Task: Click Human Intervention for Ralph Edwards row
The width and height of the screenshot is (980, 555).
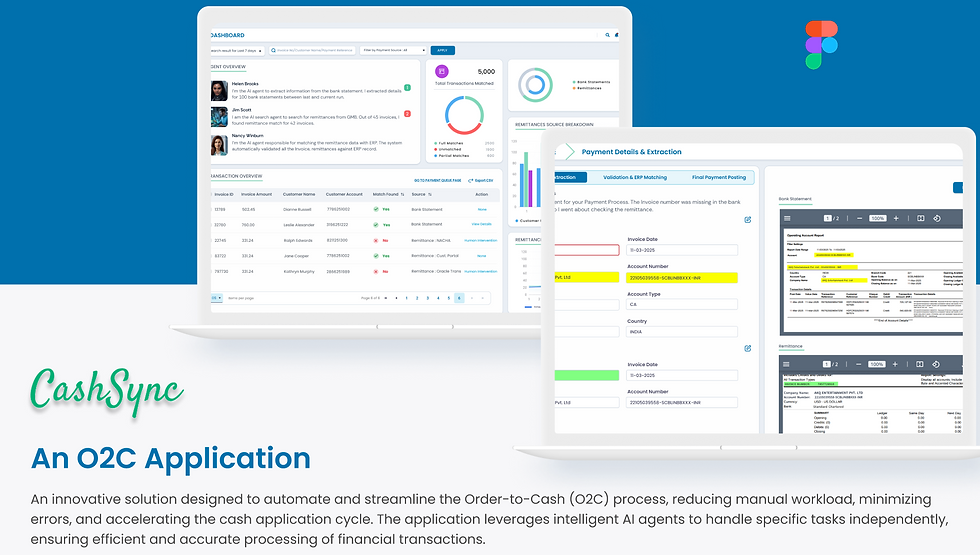Action: point(481,241)
